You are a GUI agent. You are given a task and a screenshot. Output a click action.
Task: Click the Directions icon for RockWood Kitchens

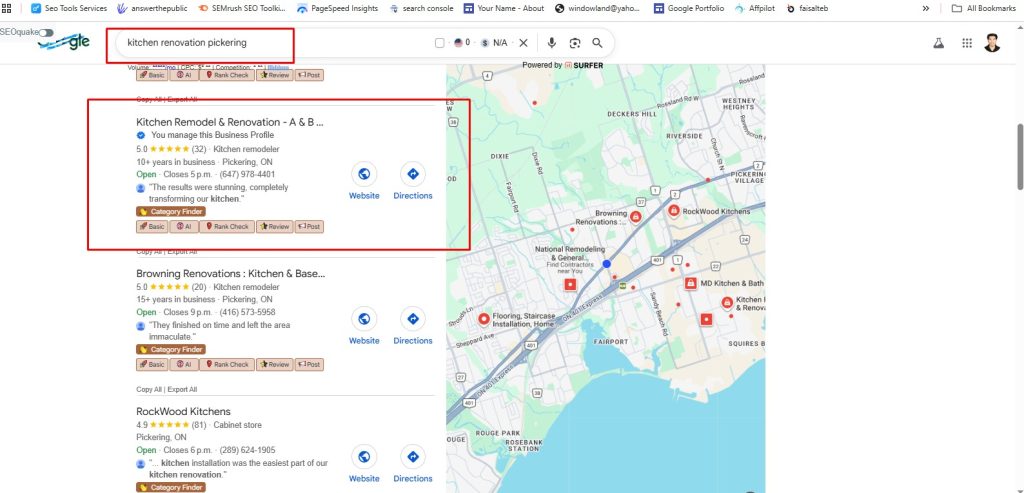pos(413,456)
